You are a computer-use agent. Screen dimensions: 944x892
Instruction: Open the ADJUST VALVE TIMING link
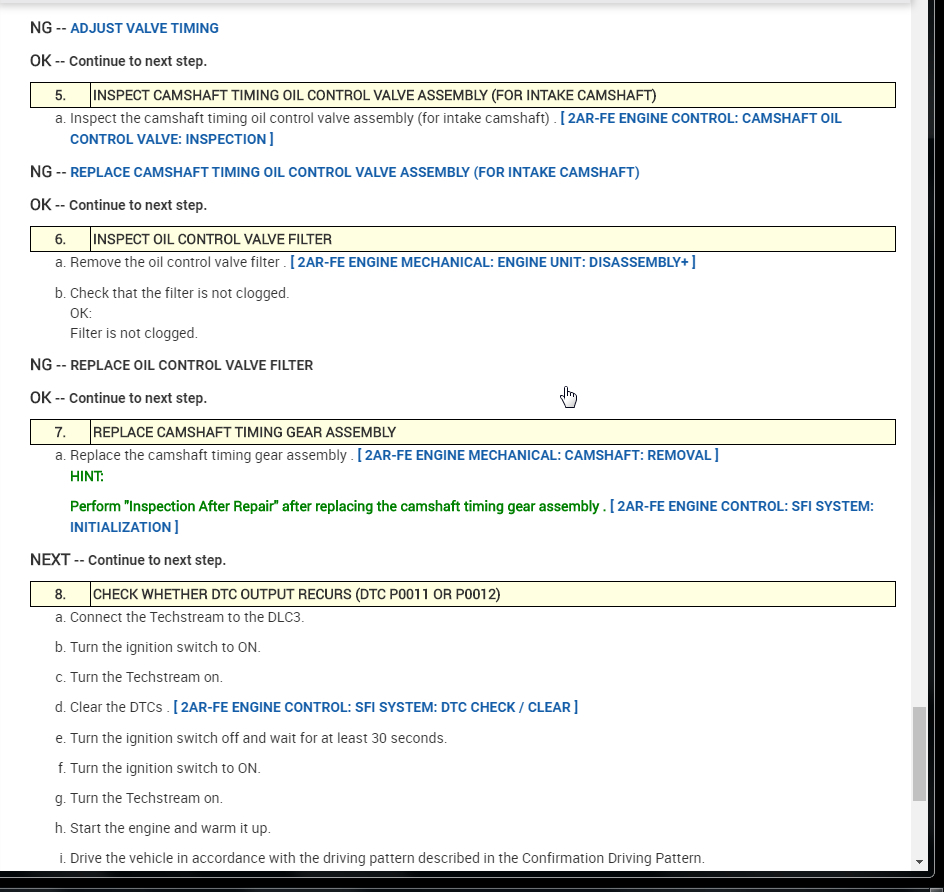[144, 29]
